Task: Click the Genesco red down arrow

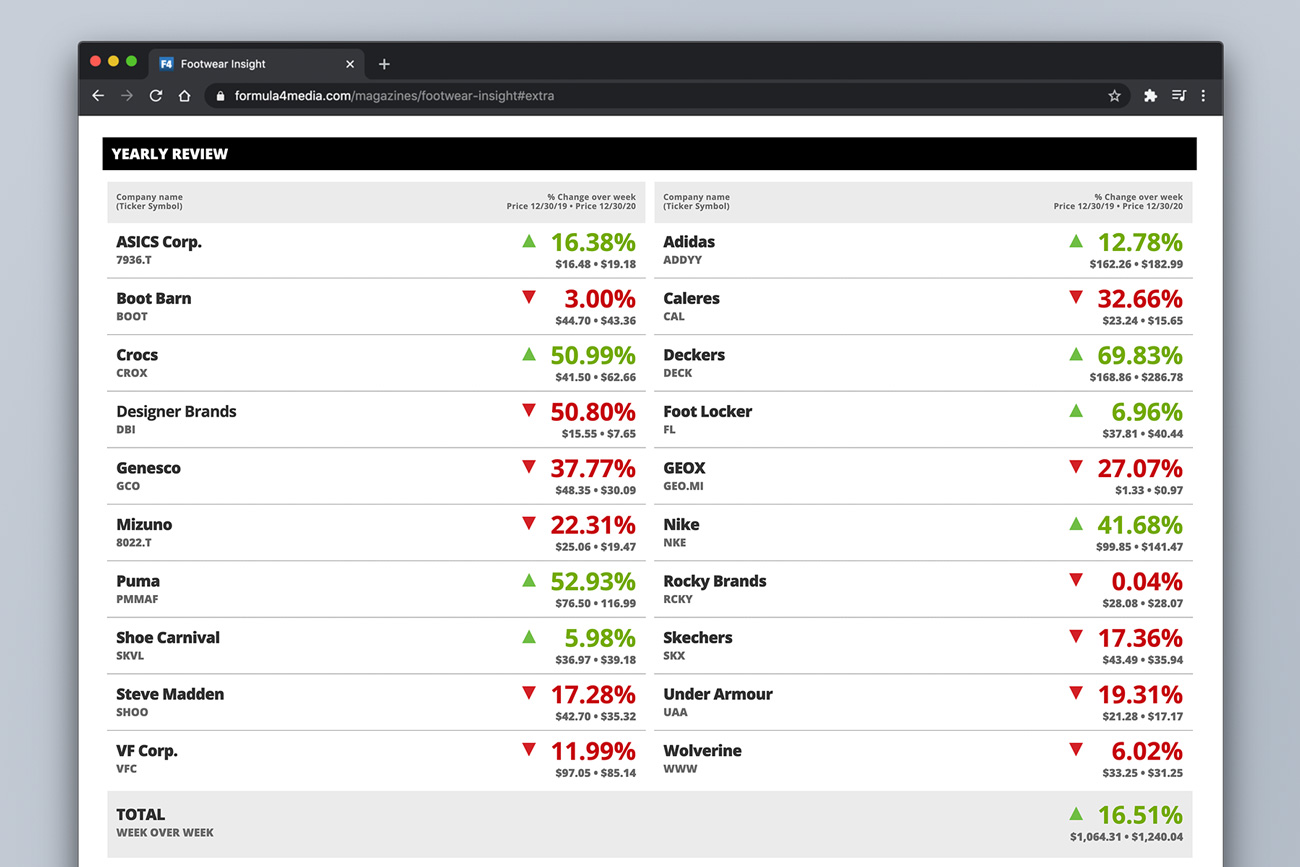Action: (x=529, y=467)
